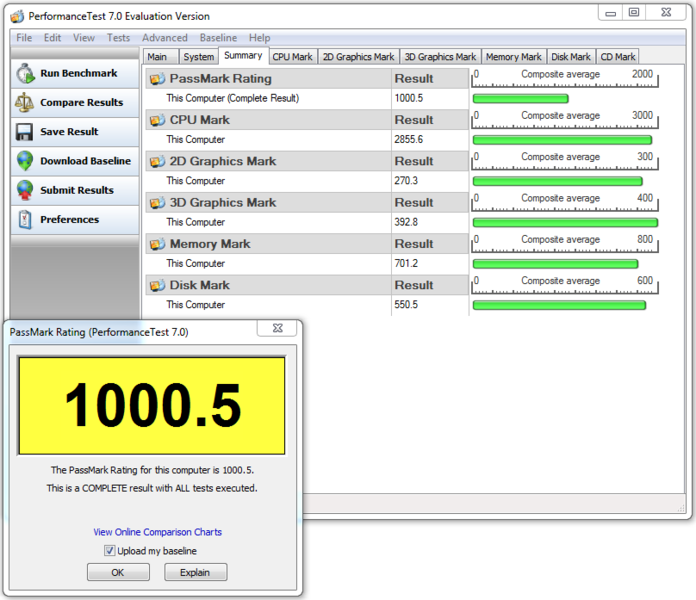Select the 3D Graphics result value 392.8
This screenshot has height=600, width=696.
tap(406, 222)
